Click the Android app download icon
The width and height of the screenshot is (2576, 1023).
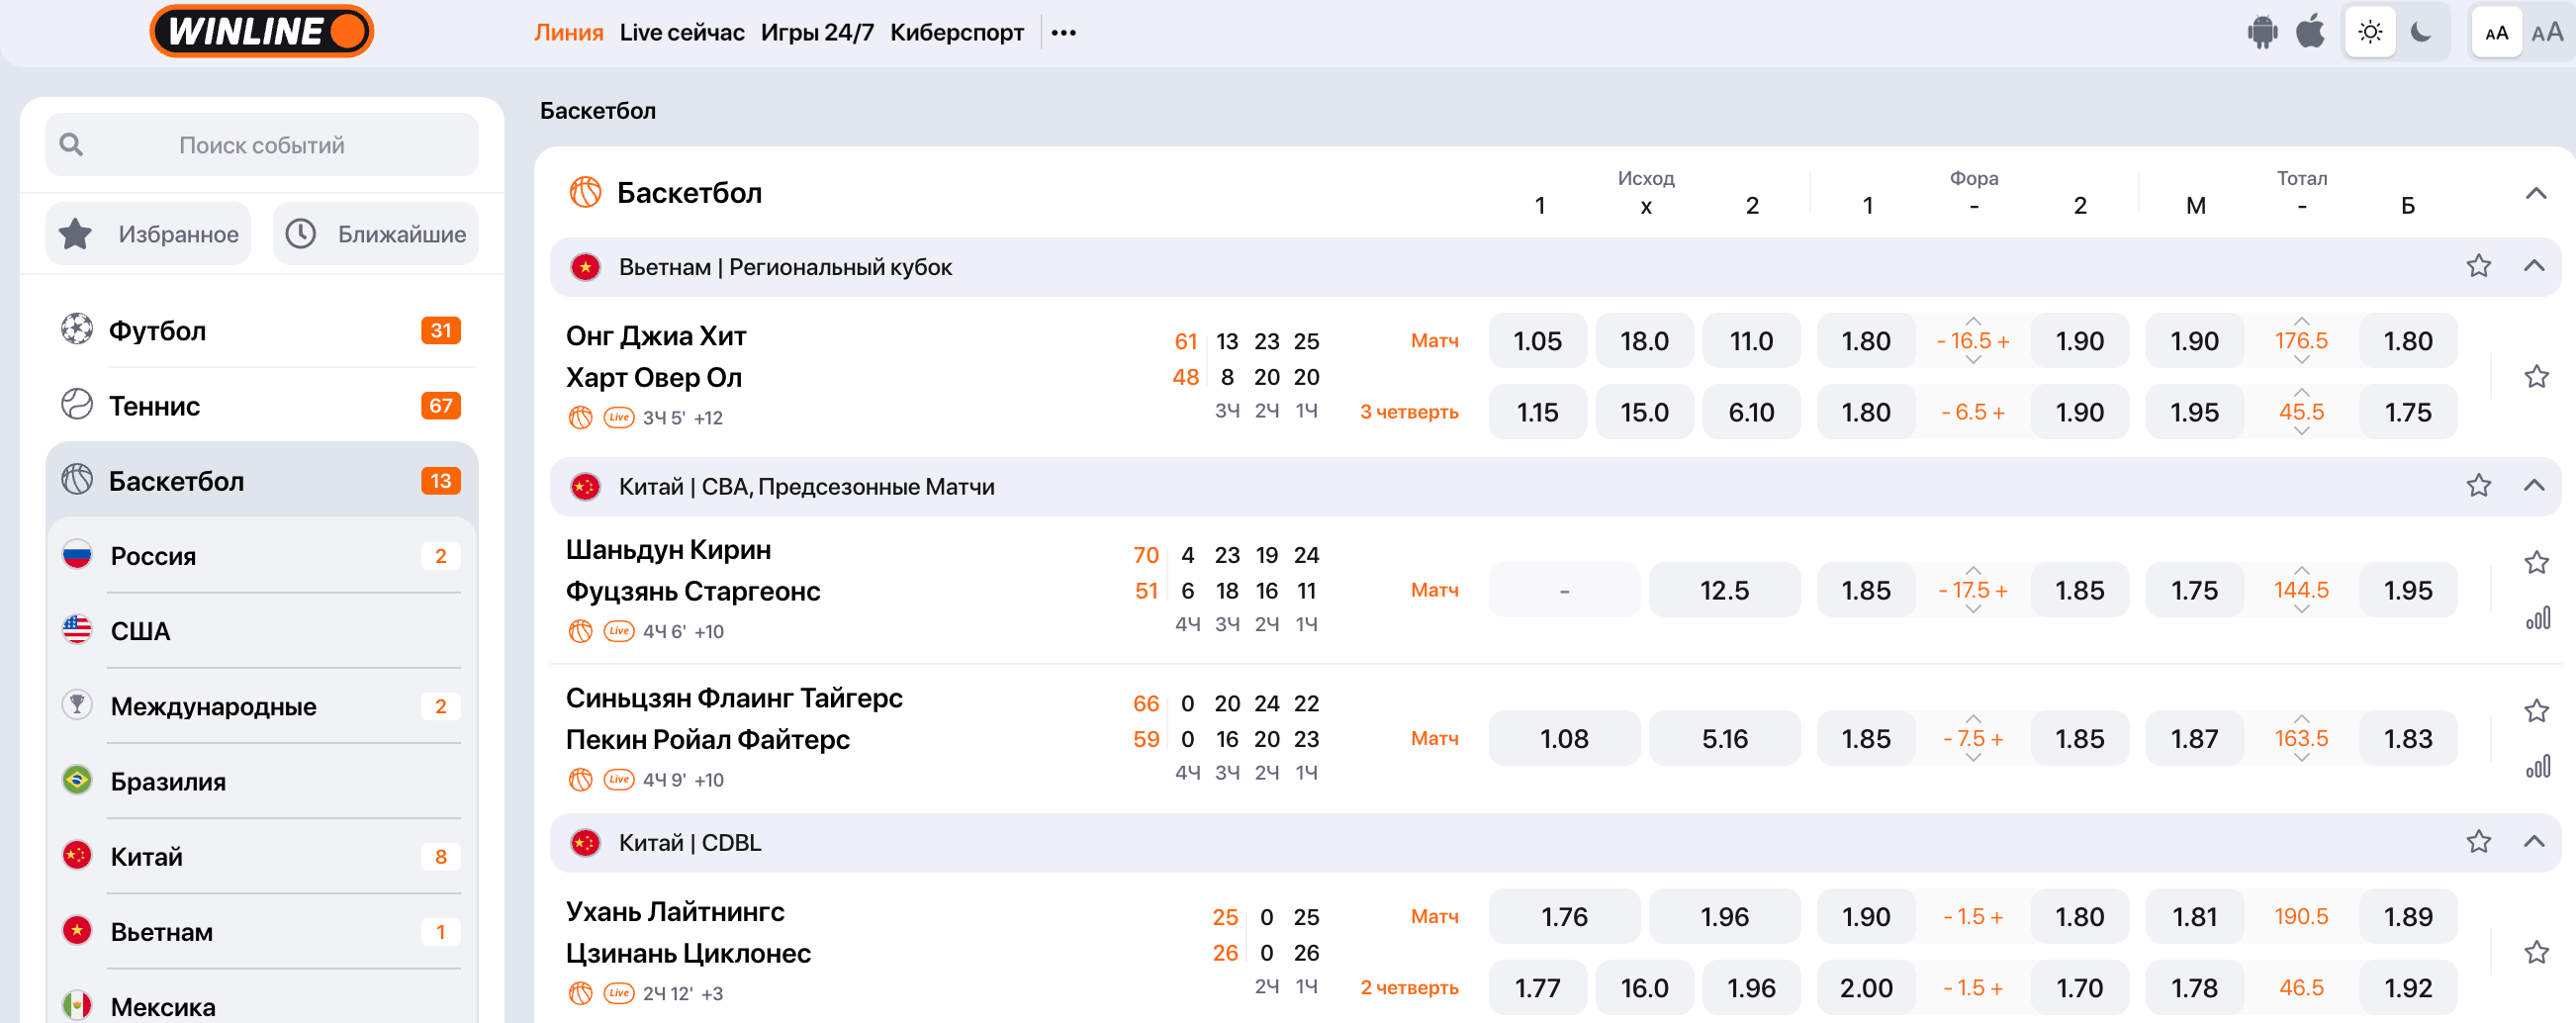coord(2262,33)
